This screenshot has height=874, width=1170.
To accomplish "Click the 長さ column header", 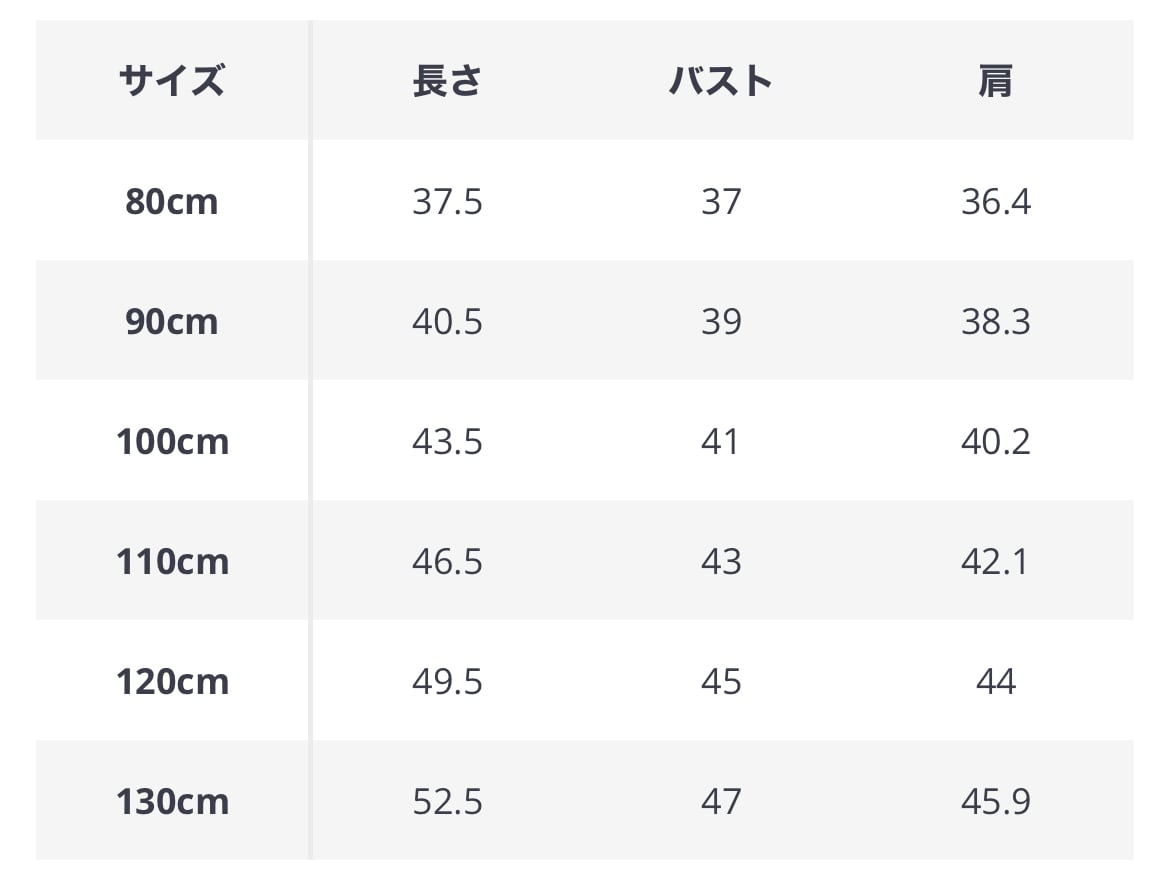I will click(x=447, y=81).
